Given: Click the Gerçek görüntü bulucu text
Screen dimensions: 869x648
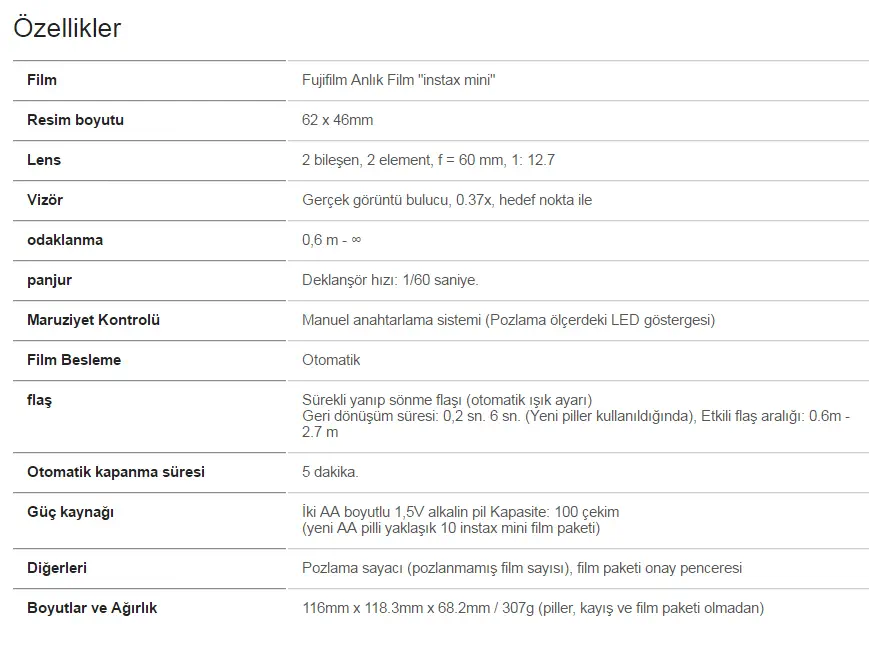Looking at the screenshot, I should tap(375, 200).
